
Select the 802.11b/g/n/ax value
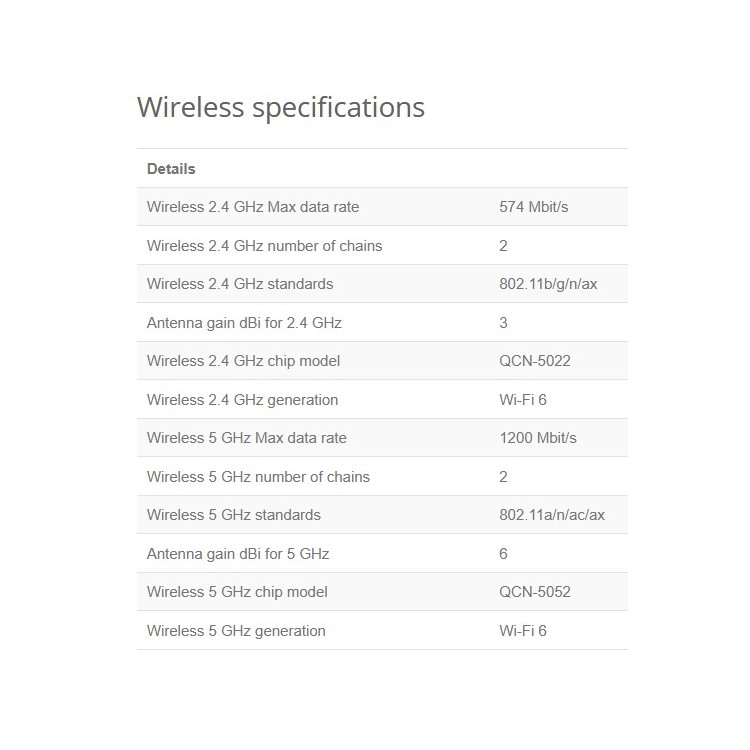coord(548,284)
